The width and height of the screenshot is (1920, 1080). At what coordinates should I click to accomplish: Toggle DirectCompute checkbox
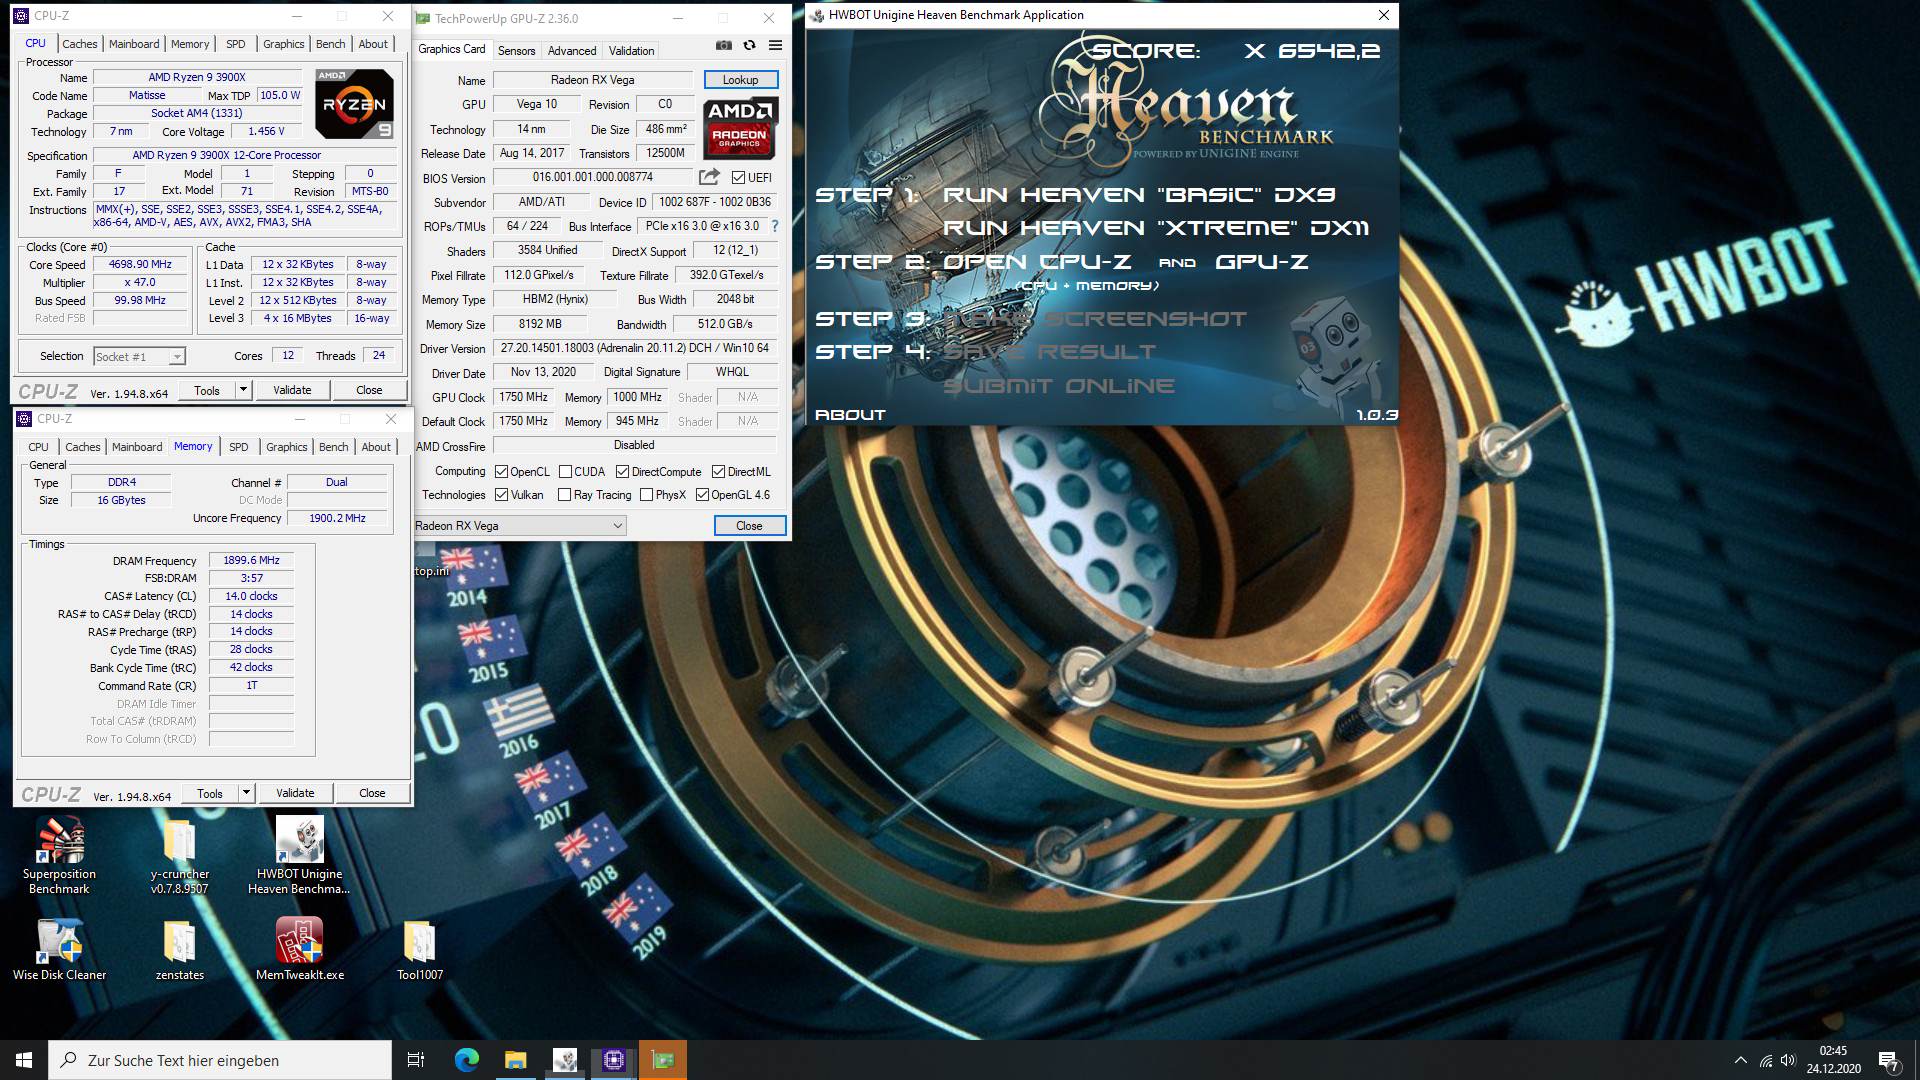coord(622,472)
